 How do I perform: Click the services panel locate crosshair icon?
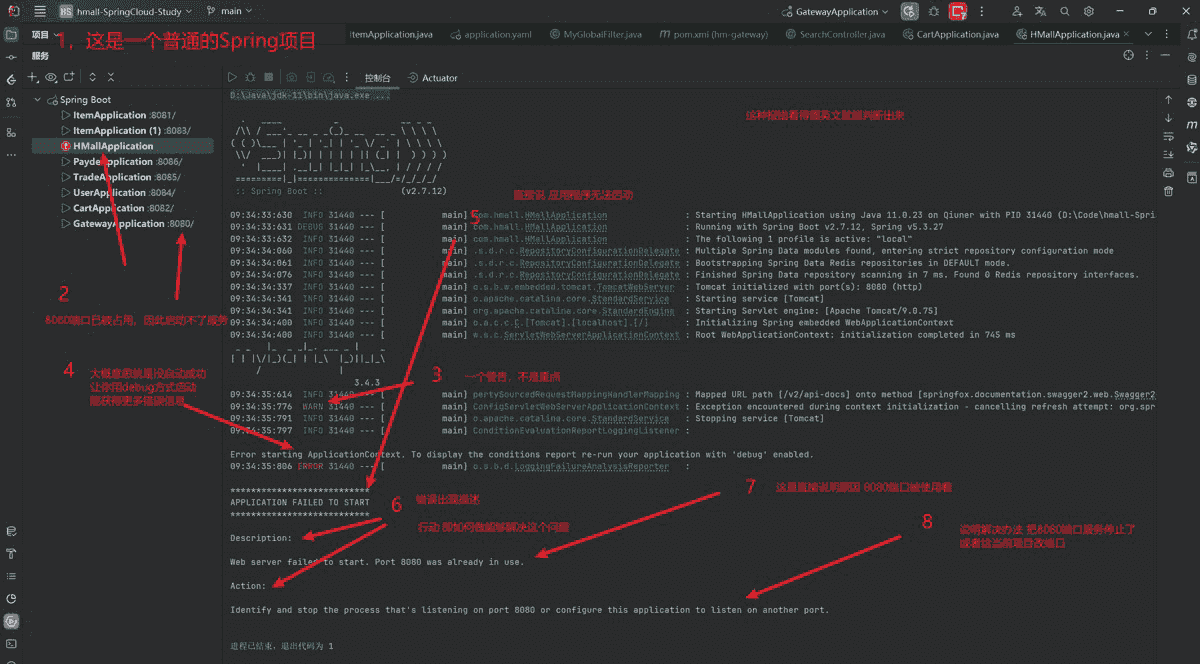click(x=1130, y=56)
